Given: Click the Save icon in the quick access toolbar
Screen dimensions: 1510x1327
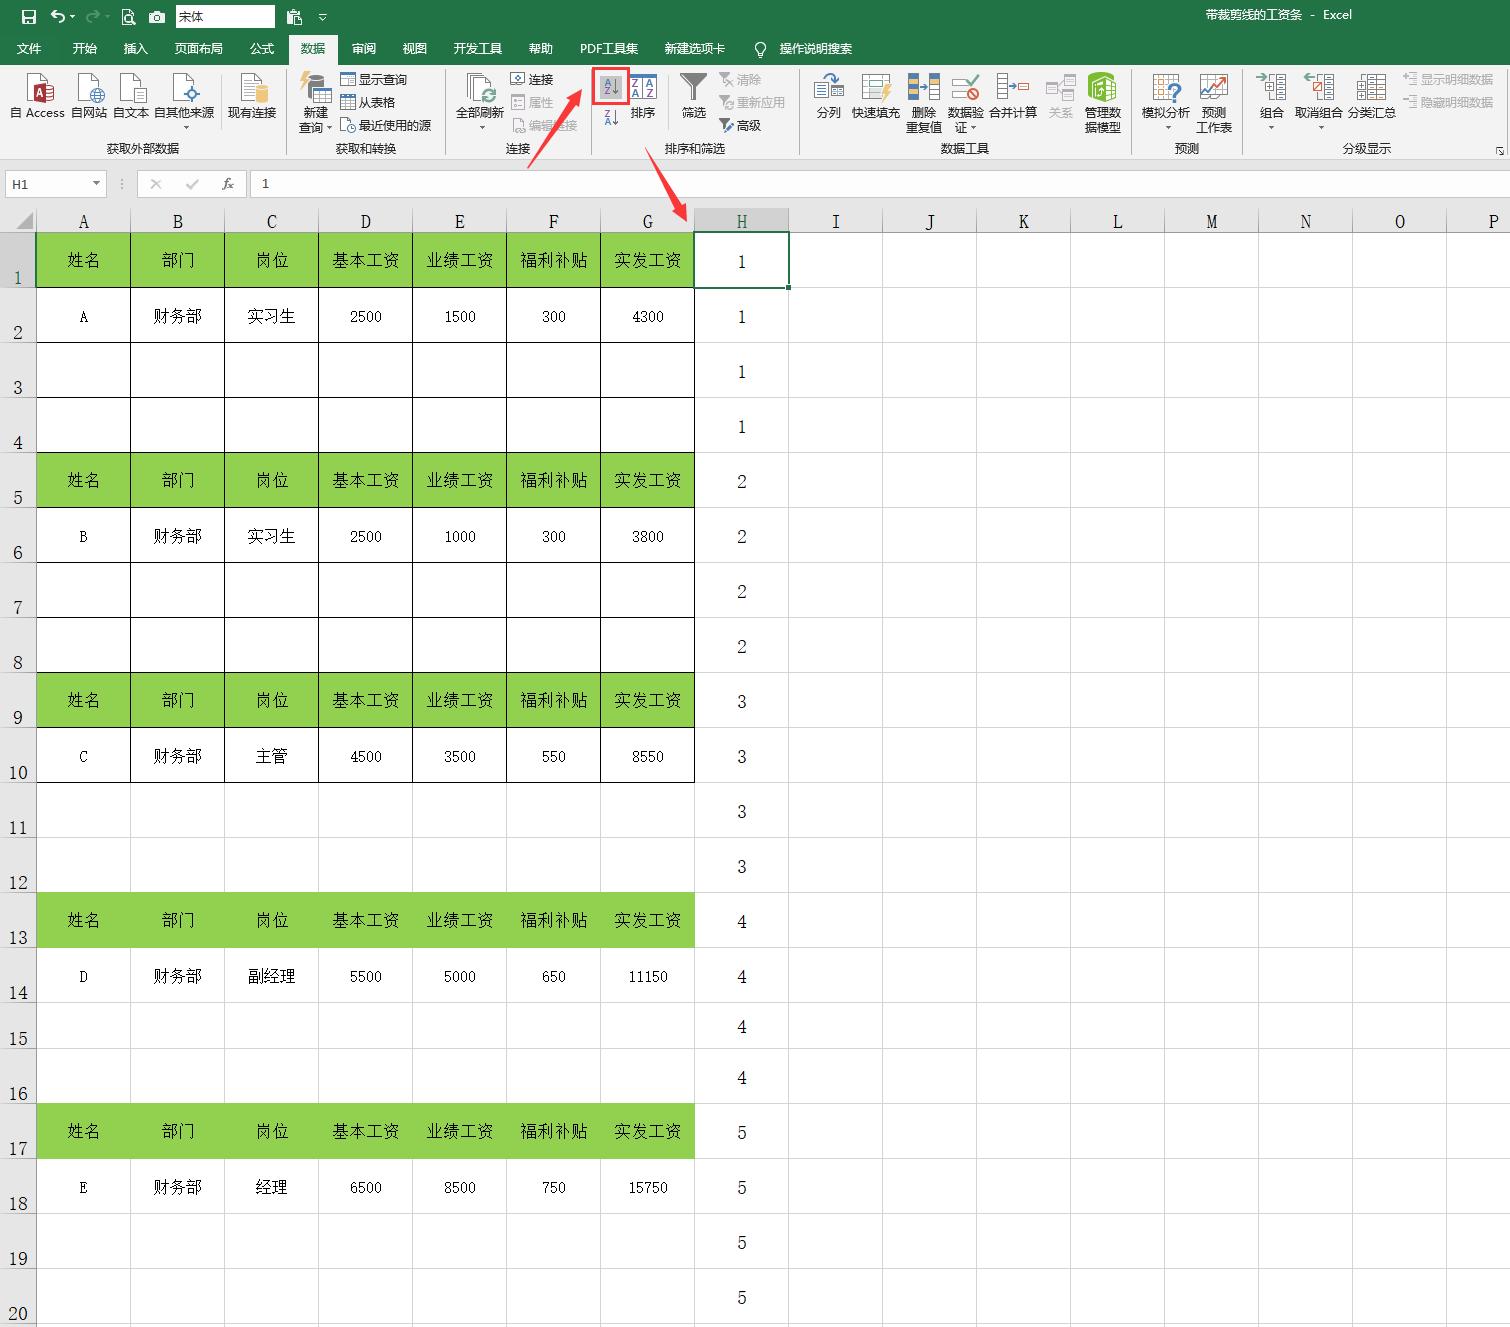Looking at the screenshot, I should pyautogui.click(x=28, y=17).
